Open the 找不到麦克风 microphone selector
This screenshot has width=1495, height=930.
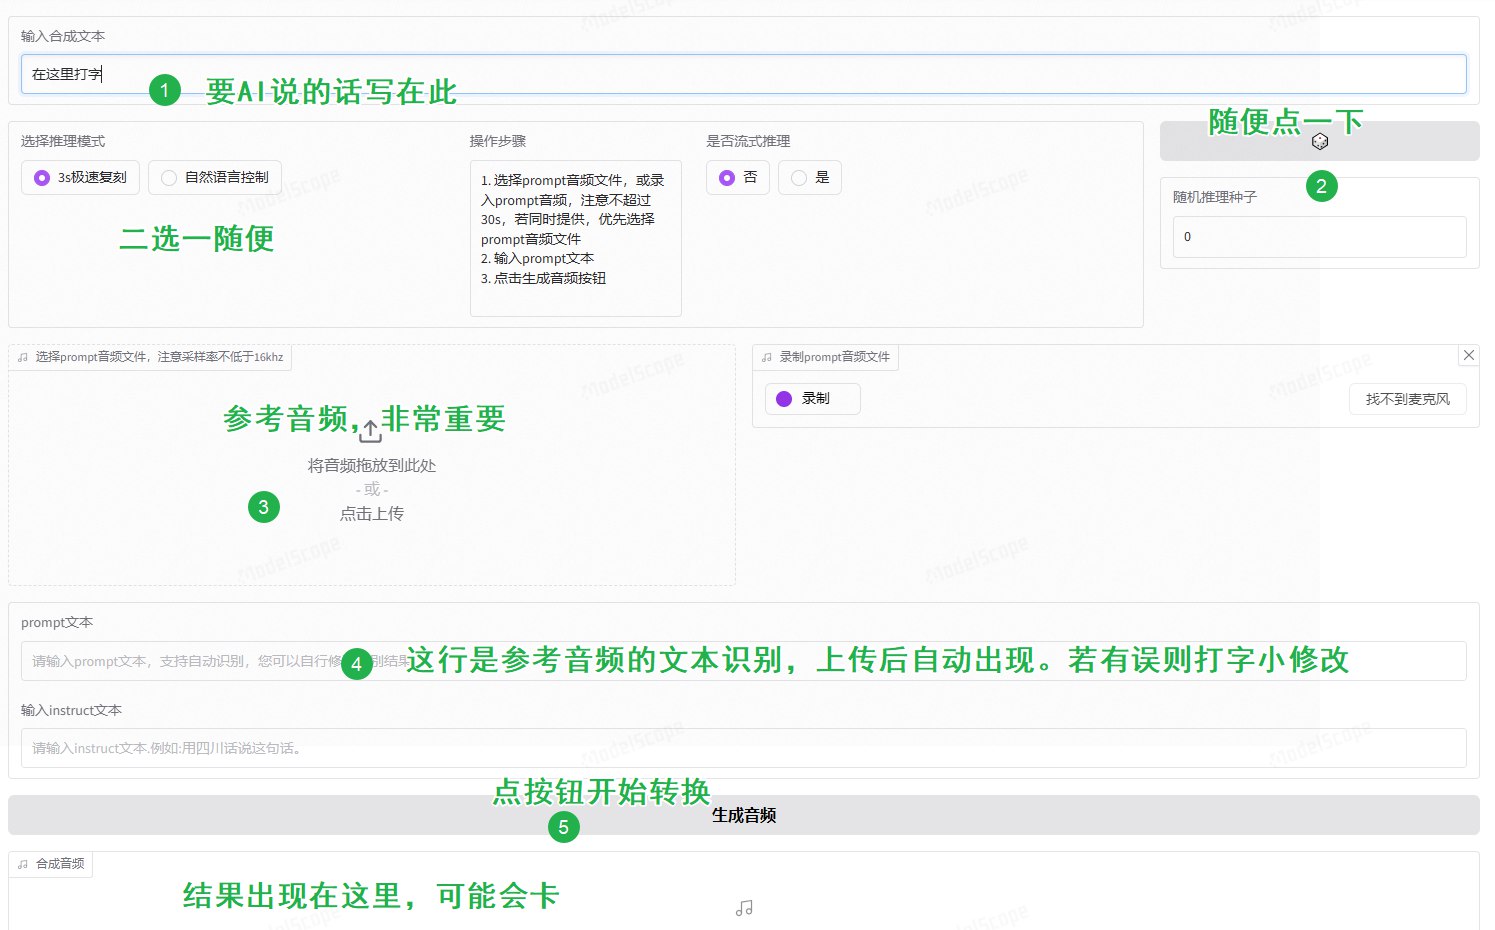pyautogui.click(x=1407, y=399)
